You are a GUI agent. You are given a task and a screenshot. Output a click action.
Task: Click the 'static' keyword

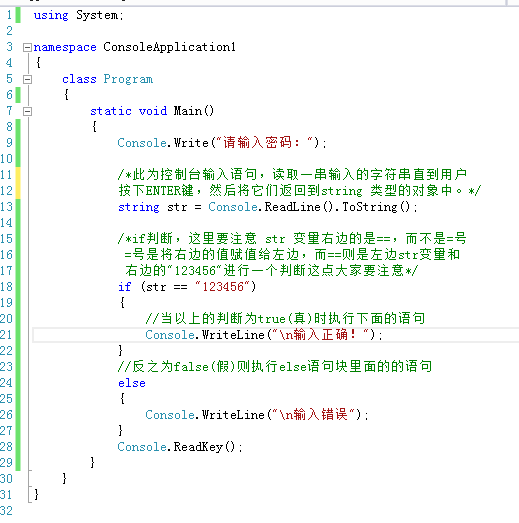point(111,111)
